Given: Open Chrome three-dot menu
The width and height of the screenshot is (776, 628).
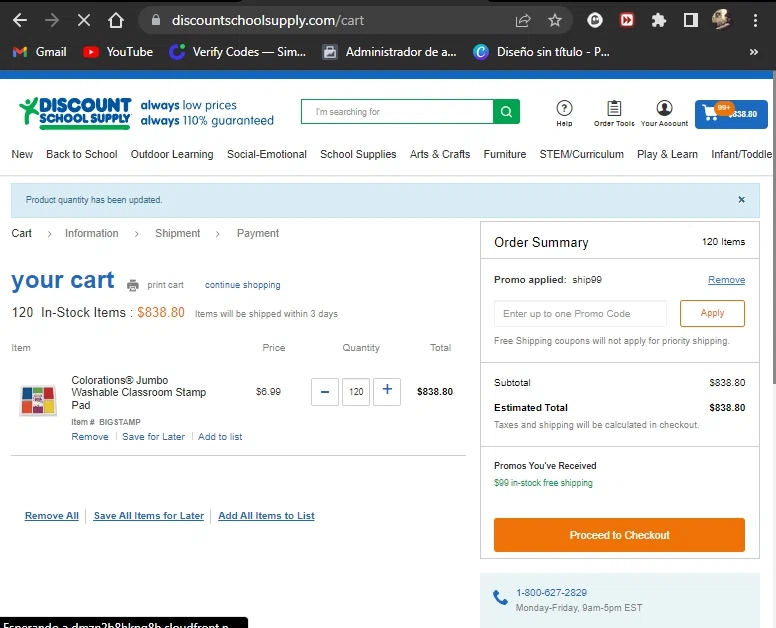Looking at the screenshot, I should pos(755,20).
